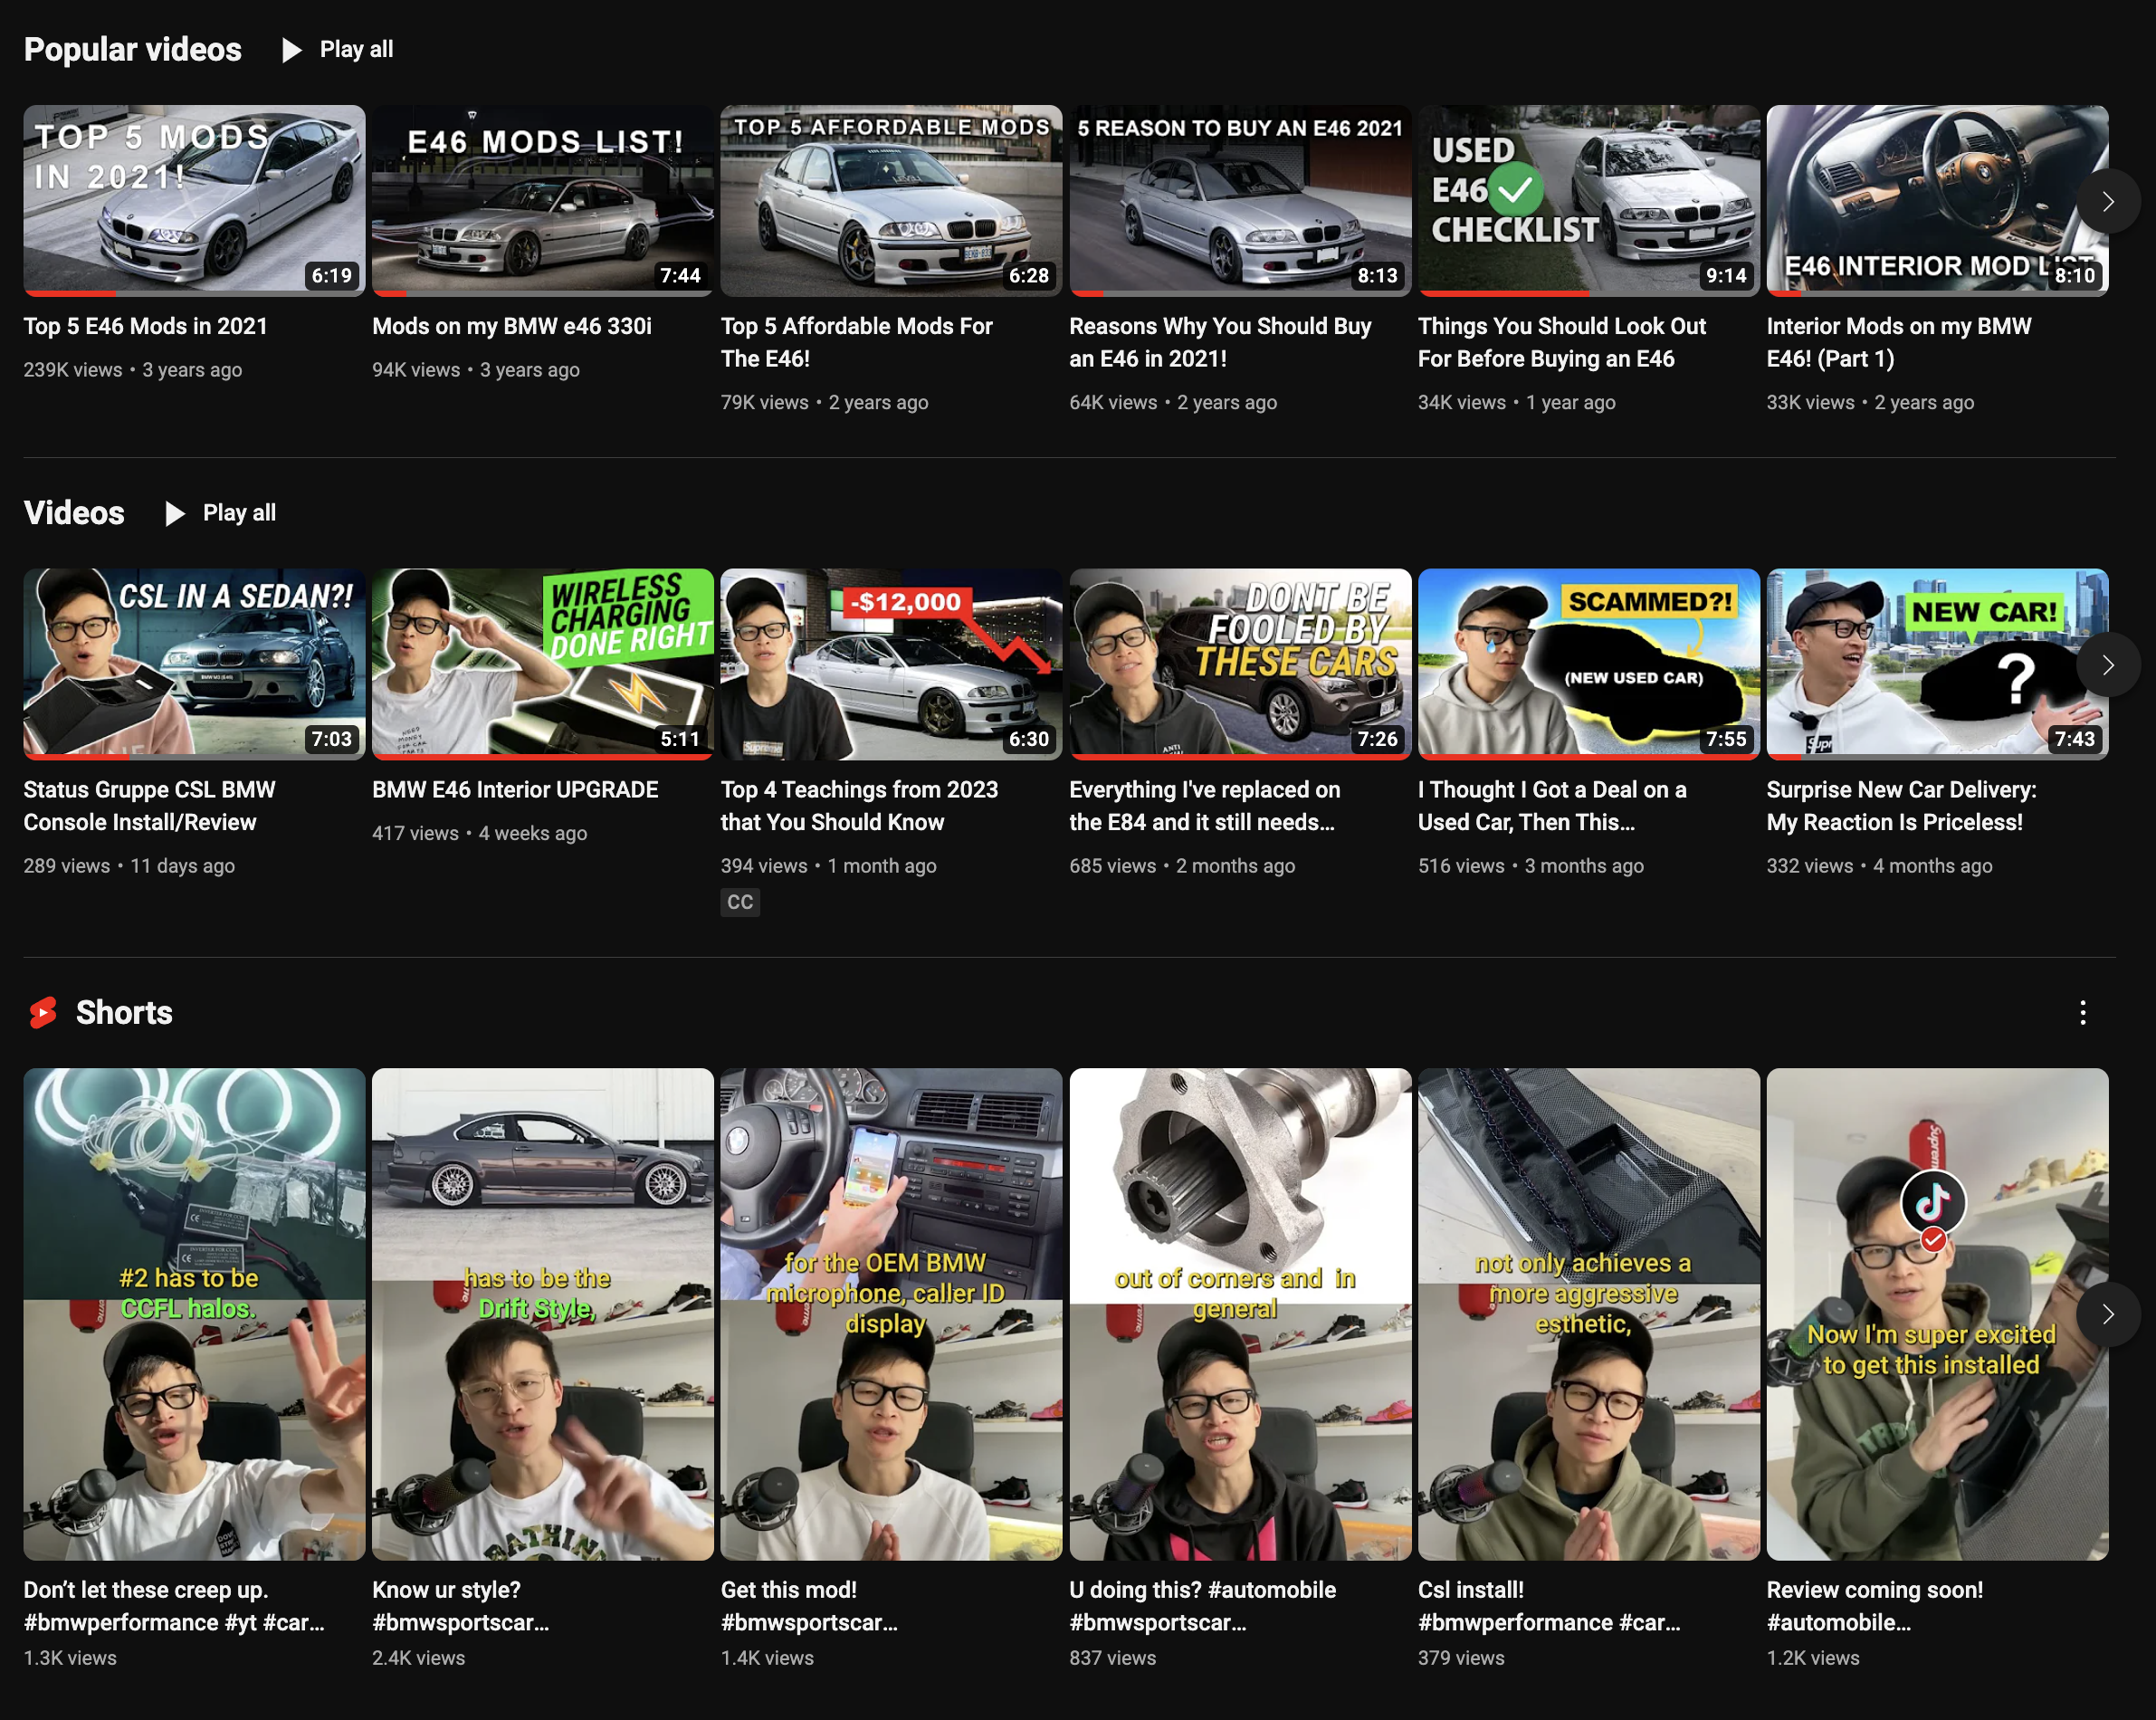This screenshot has width=2156, height=1720.
Task: Click the 379 views text under Csl install
Action: pos(1461,1658)
